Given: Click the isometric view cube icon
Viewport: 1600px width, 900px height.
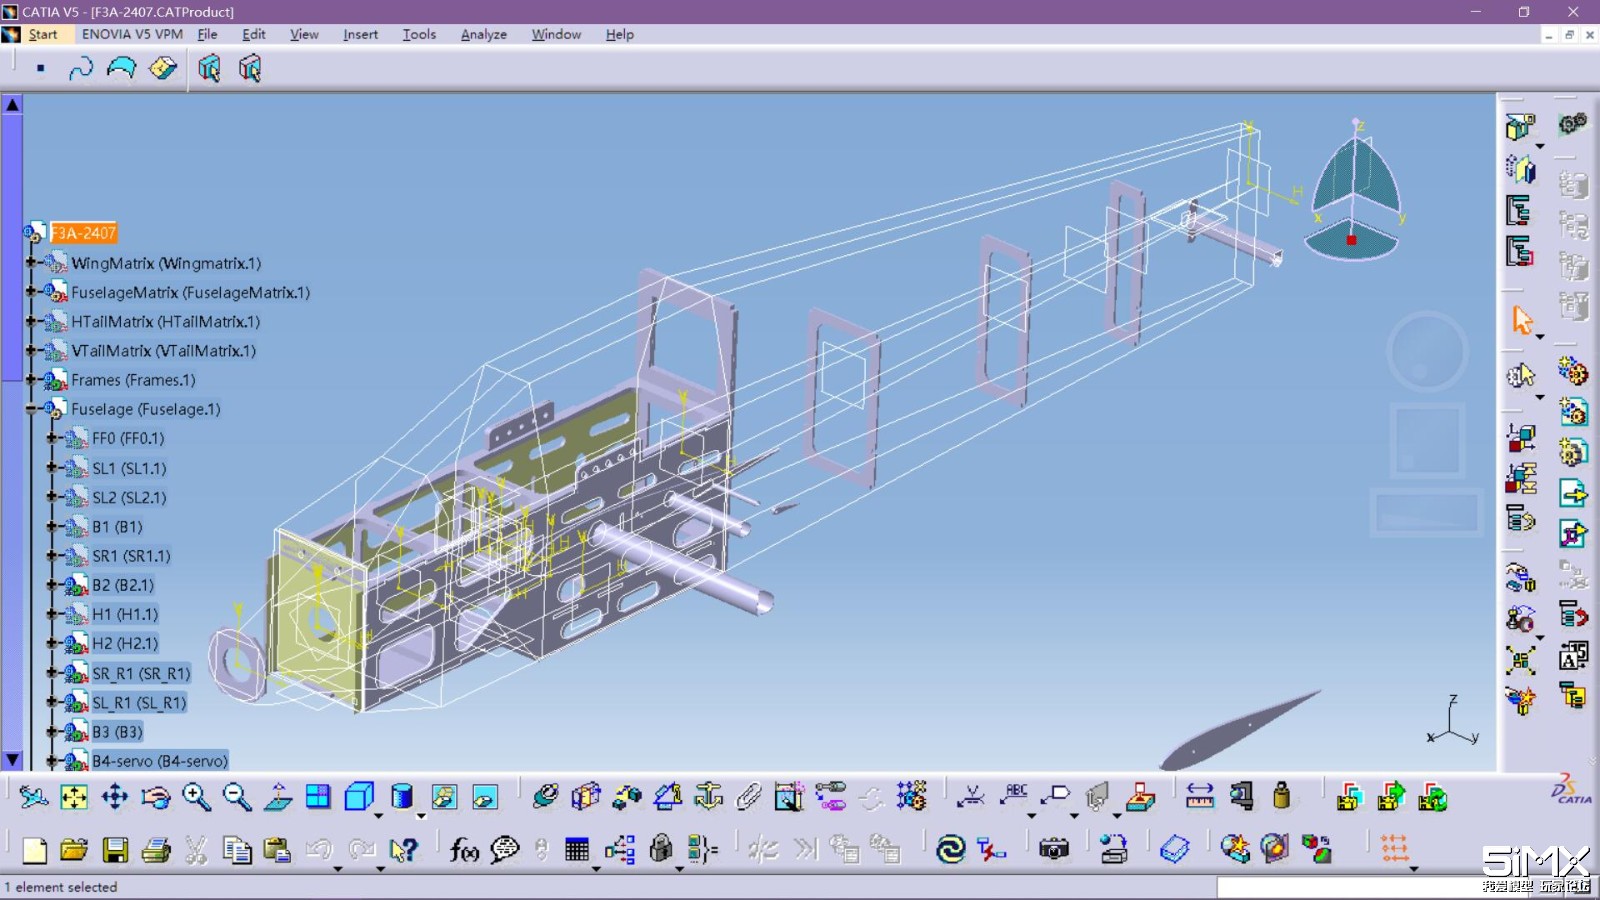Looking at the screenshot, I should coord(359,797).
